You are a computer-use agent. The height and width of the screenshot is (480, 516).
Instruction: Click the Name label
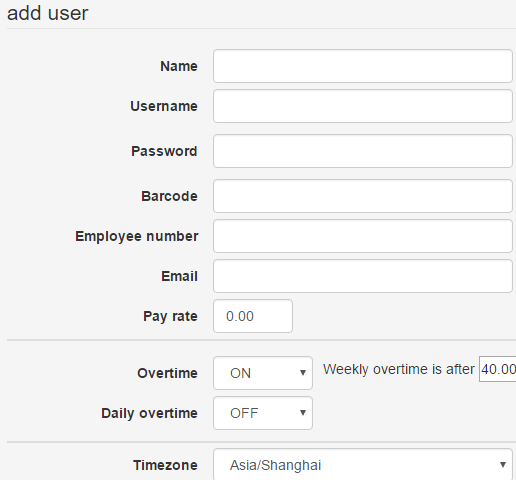[x=179, y=66]
